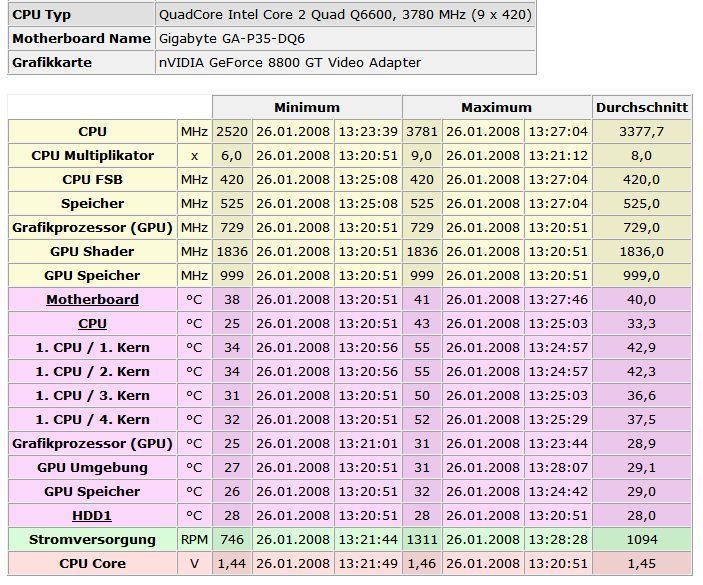
Task: Select the CPU FSB average value 420,0
Action: (642, 180)
